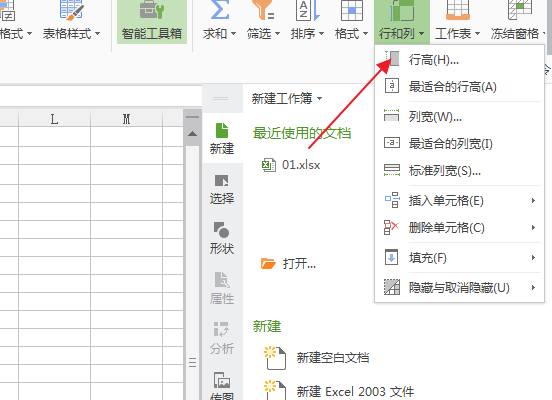Select column M header
Image resolution: width=552 pixels, height=400 pixels.
(126, 119)
